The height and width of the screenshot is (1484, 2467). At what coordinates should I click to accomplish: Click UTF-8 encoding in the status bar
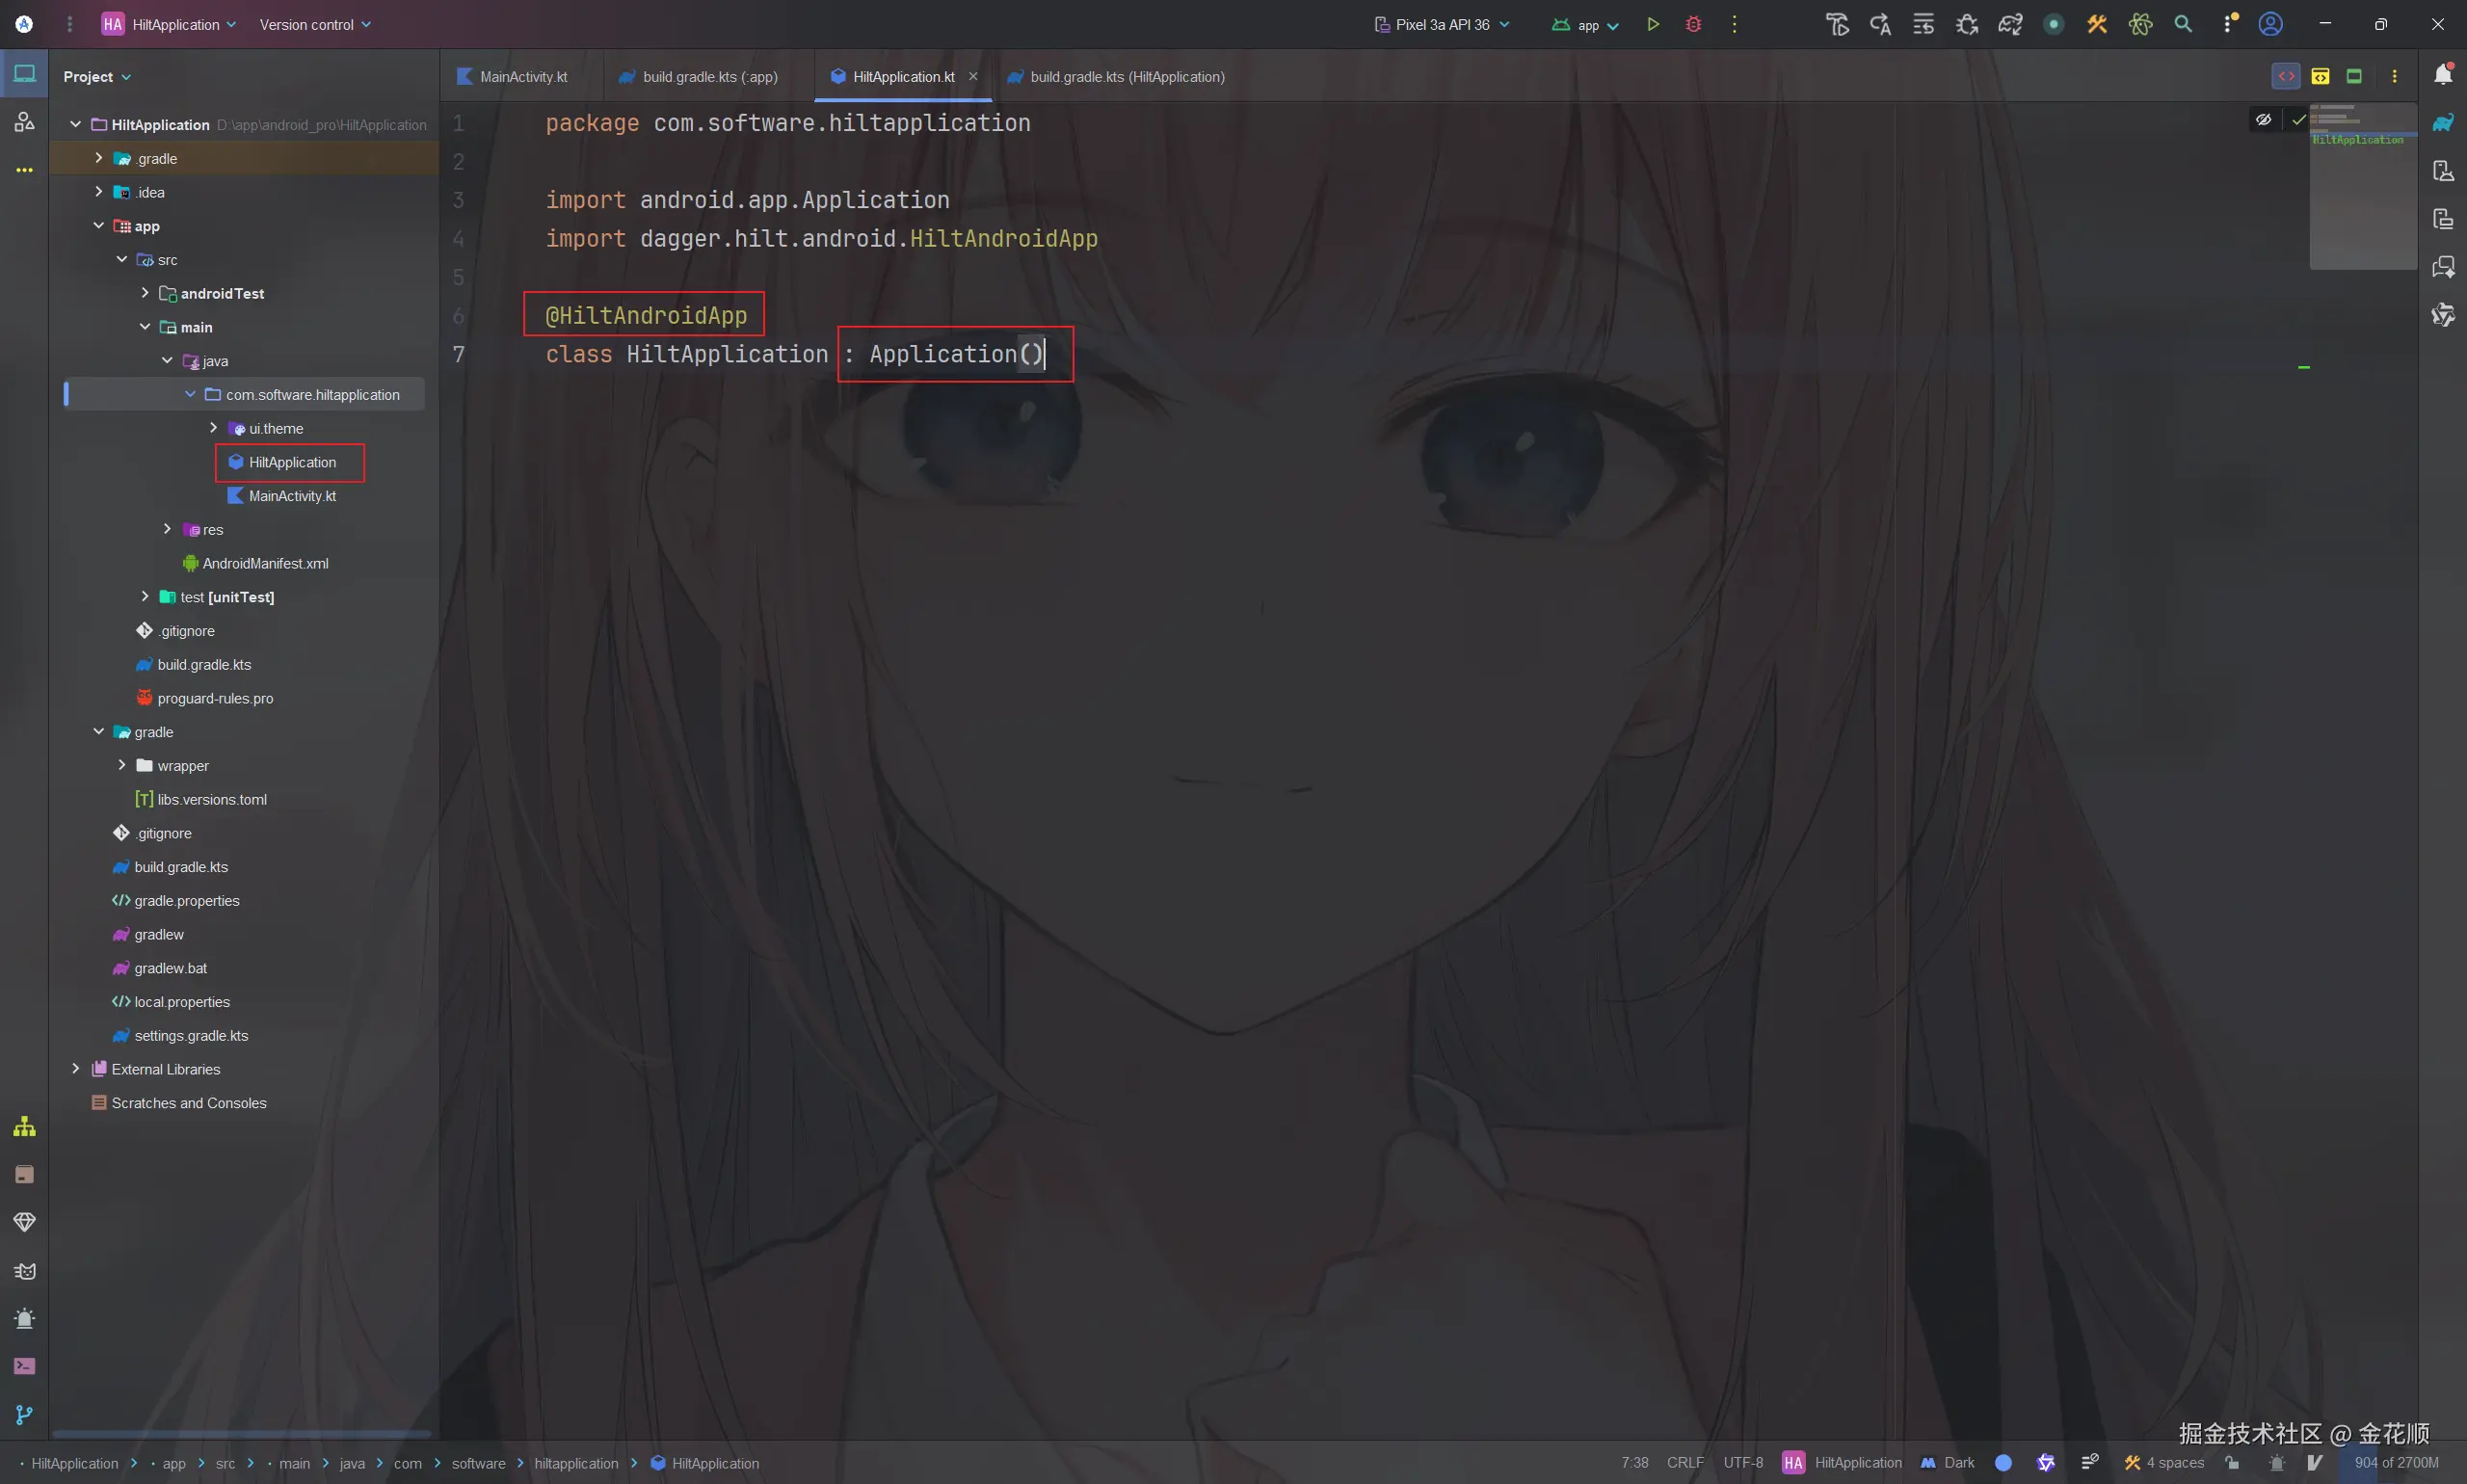click(1742, 1462)
